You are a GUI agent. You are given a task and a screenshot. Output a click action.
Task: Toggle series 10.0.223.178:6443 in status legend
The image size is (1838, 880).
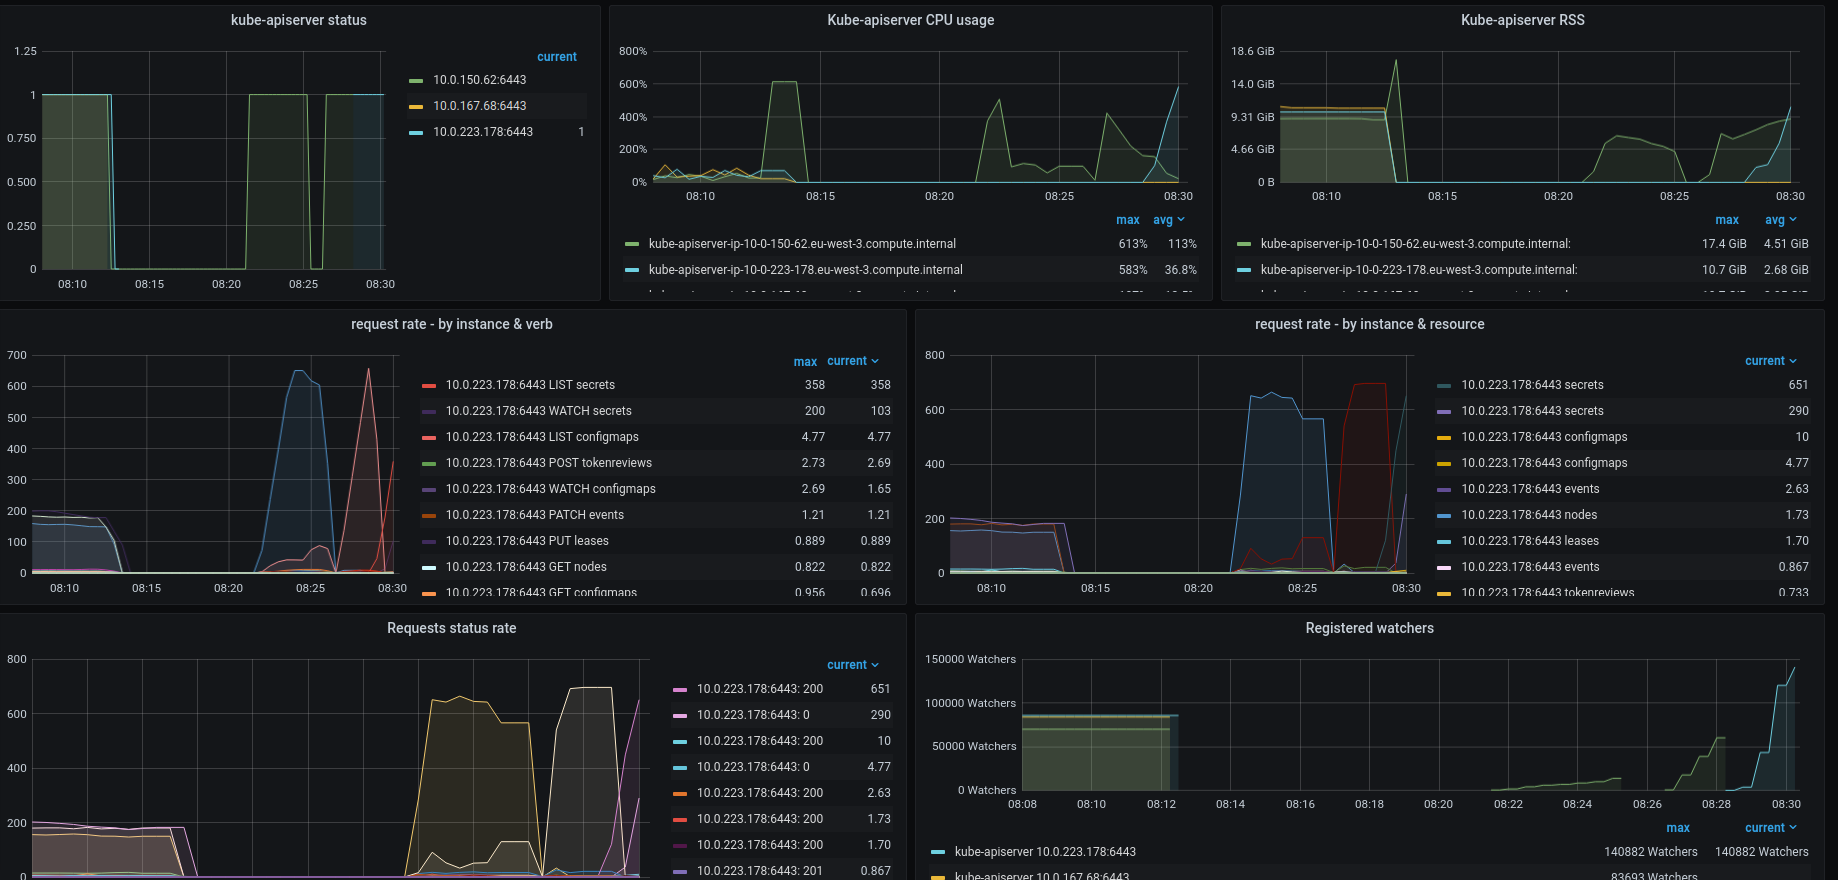[483, 132]
